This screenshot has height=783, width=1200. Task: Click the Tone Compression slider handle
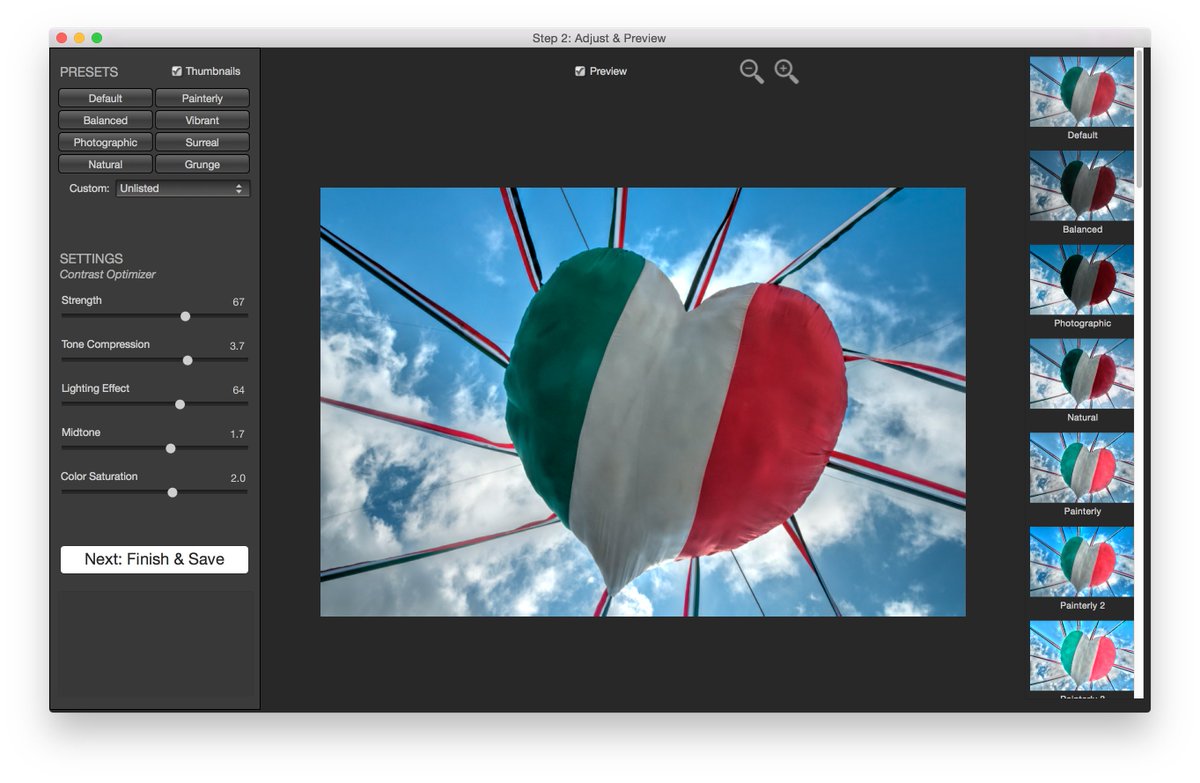[x=187, y=360]
